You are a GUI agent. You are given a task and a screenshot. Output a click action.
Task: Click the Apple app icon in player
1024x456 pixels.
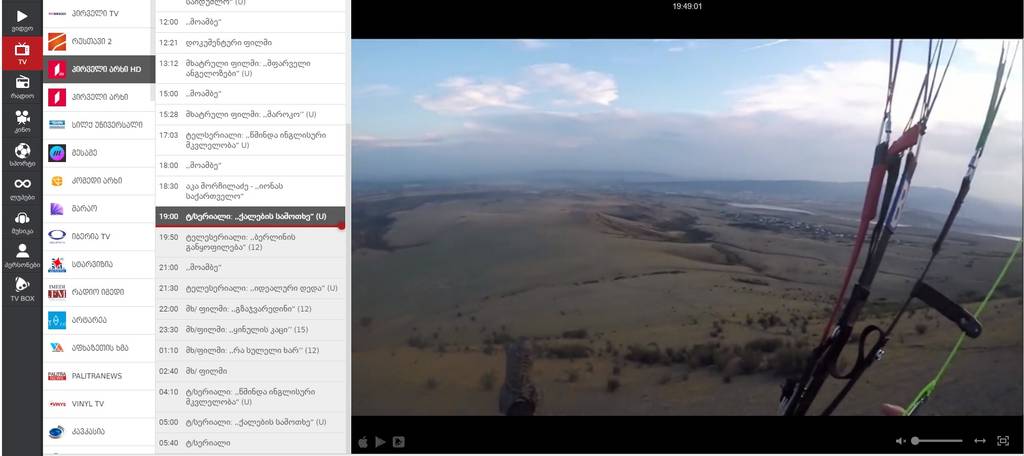363,442
